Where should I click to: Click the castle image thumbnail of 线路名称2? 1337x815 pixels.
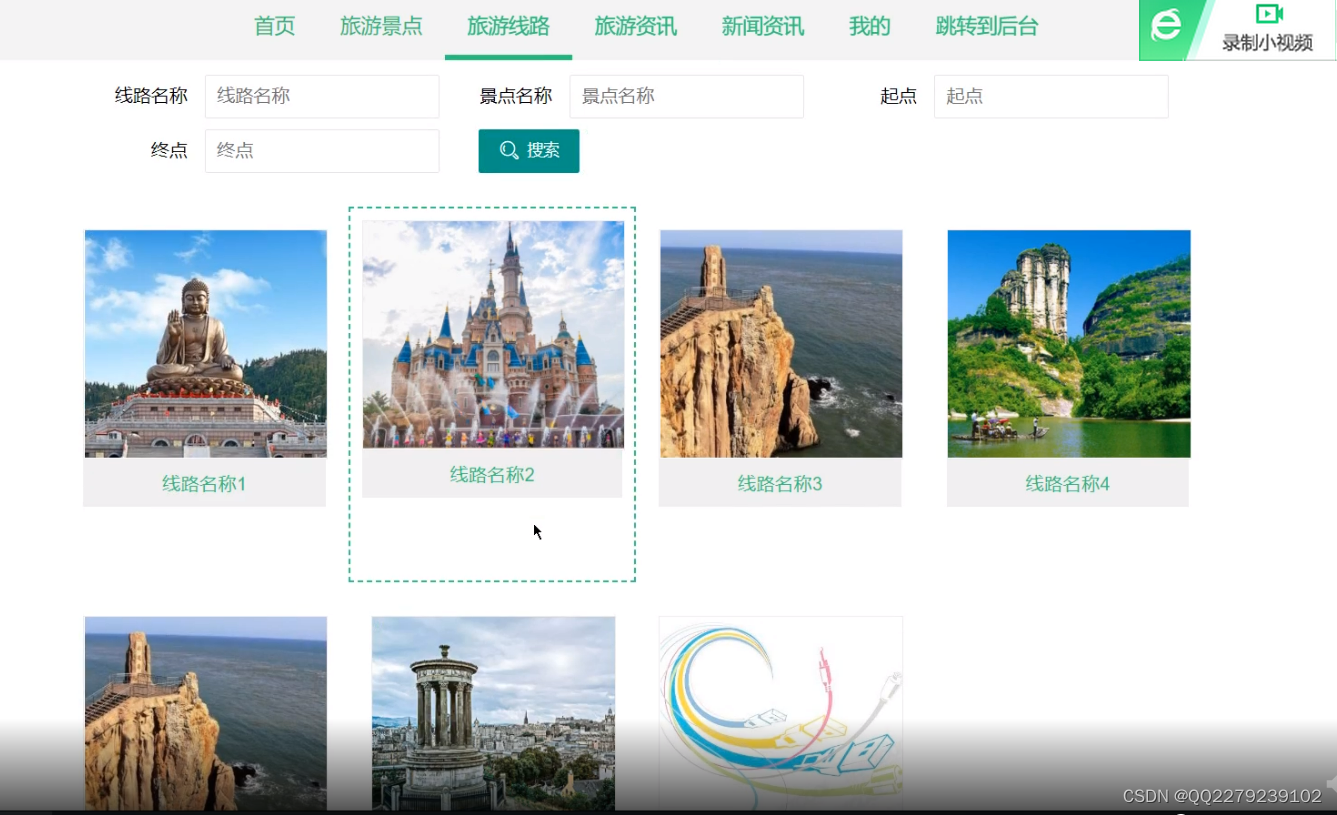492,334
